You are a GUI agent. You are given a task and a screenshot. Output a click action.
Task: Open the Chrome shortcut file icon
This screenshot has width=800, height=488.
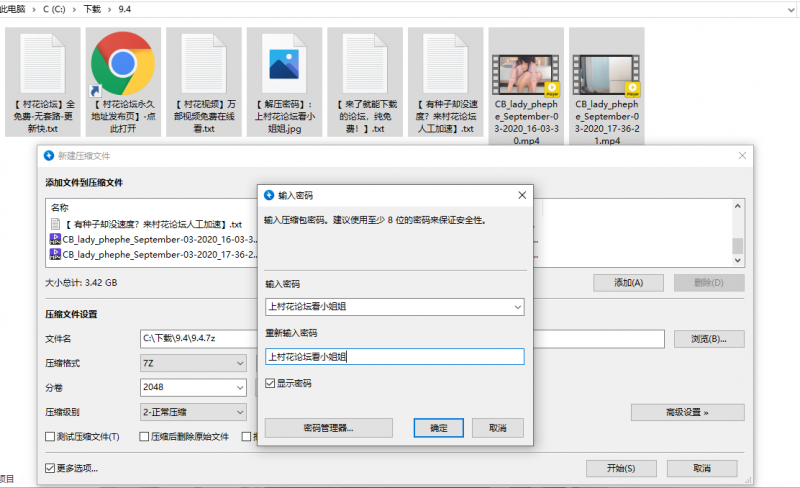(122, 63)
